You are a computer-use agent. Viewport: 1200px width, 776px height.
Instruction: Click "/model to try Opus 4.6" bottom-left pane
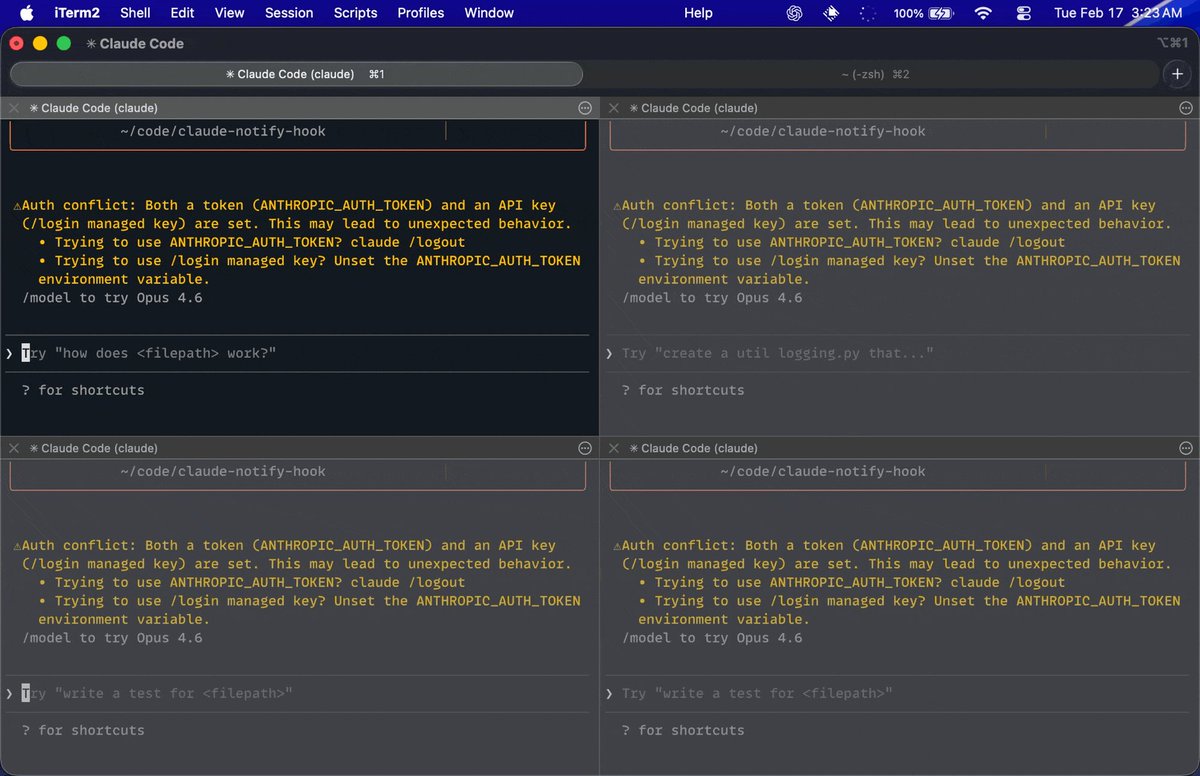(x=112, y=638)
